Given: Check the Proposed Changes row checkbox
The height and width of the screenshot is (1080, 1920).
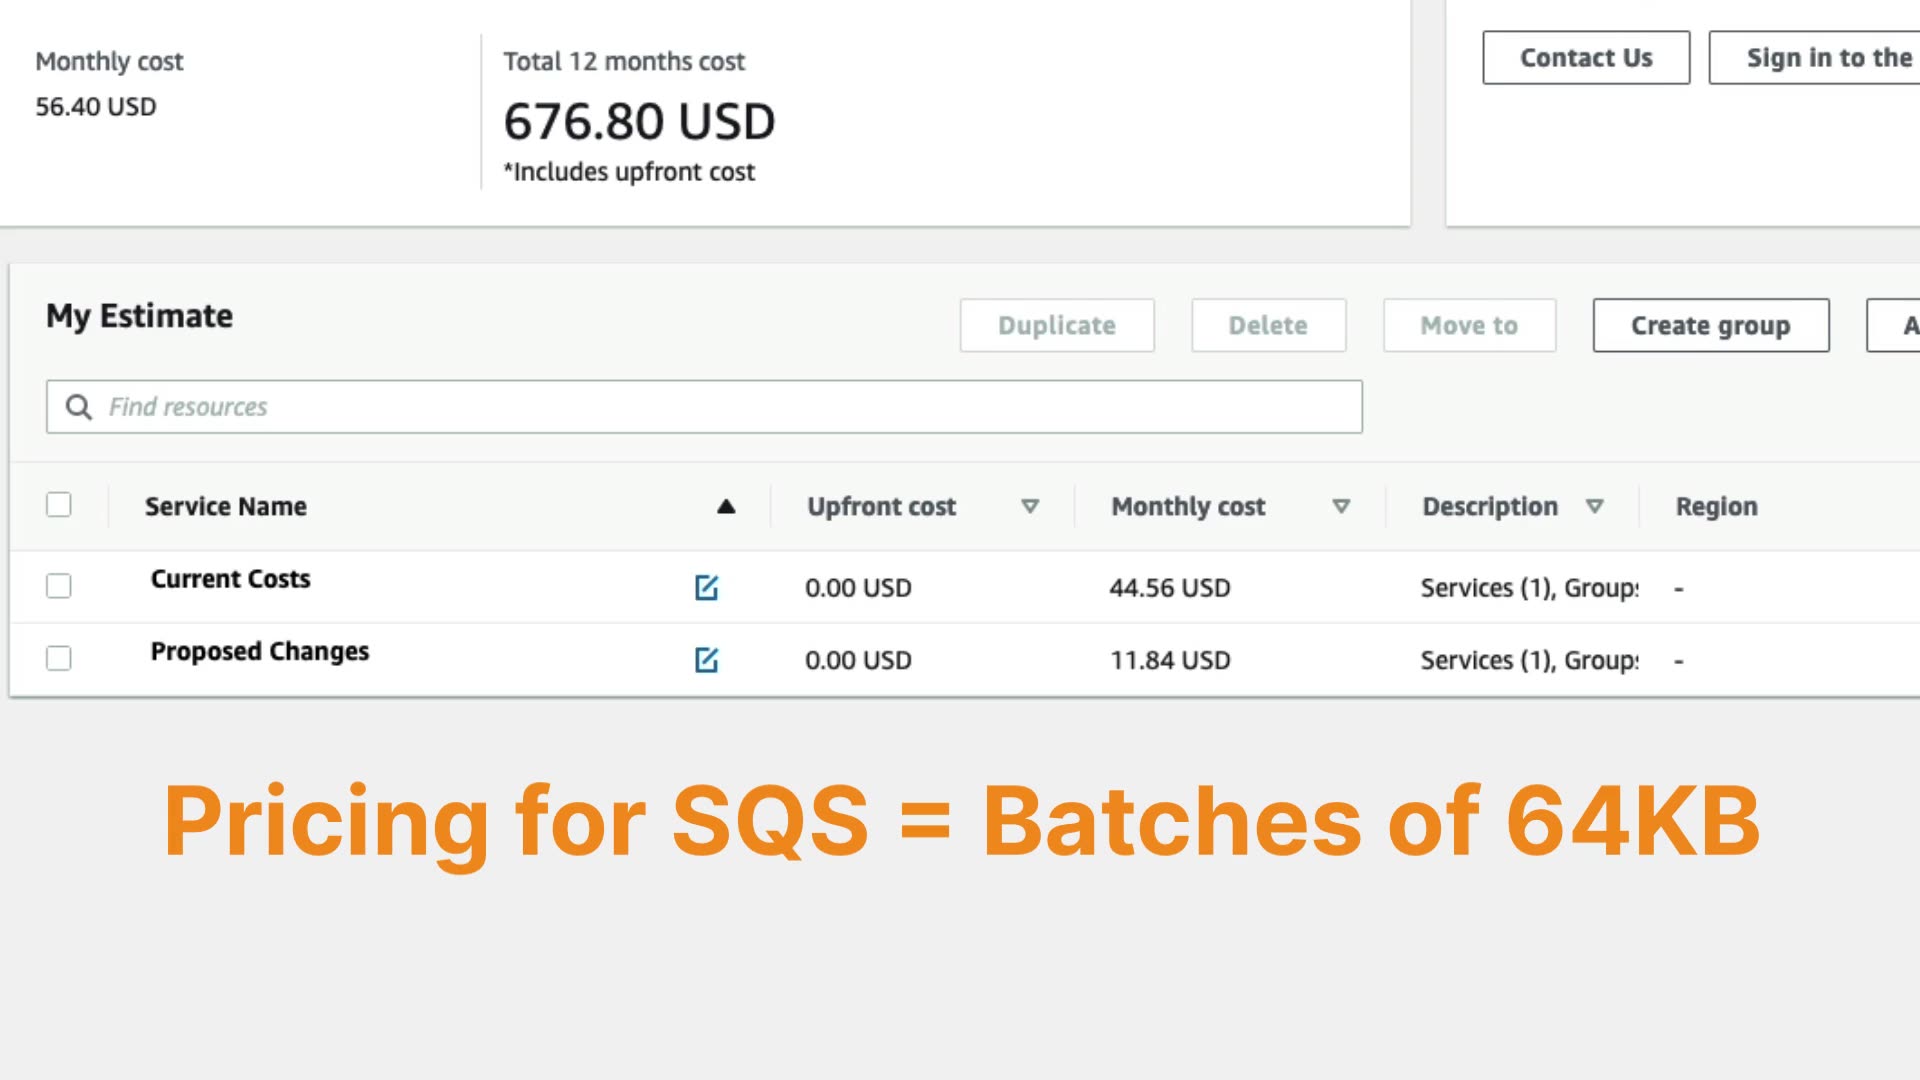Looking at the screenshot, I should coord(59,658).
